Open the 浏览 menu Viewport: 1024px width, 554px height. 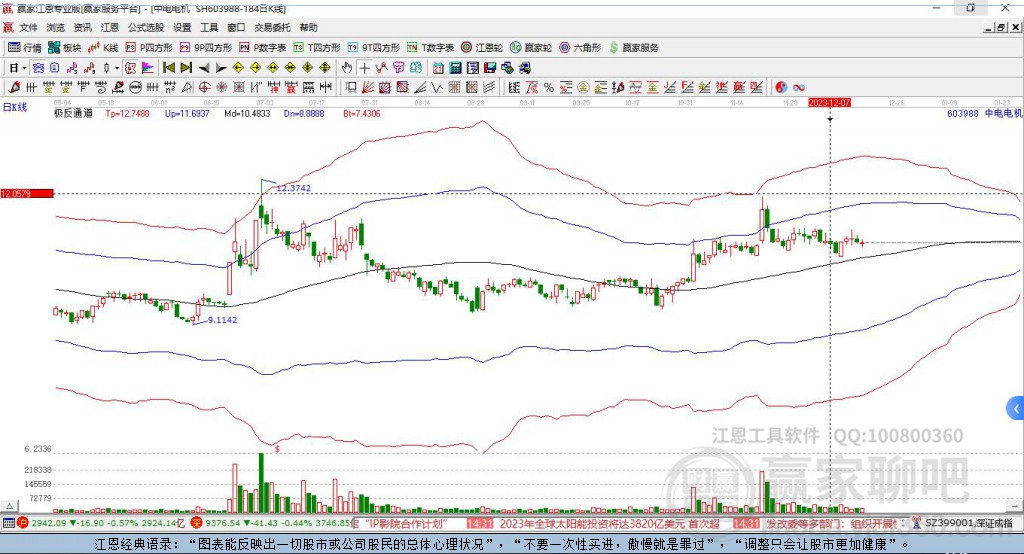point(56,27)
